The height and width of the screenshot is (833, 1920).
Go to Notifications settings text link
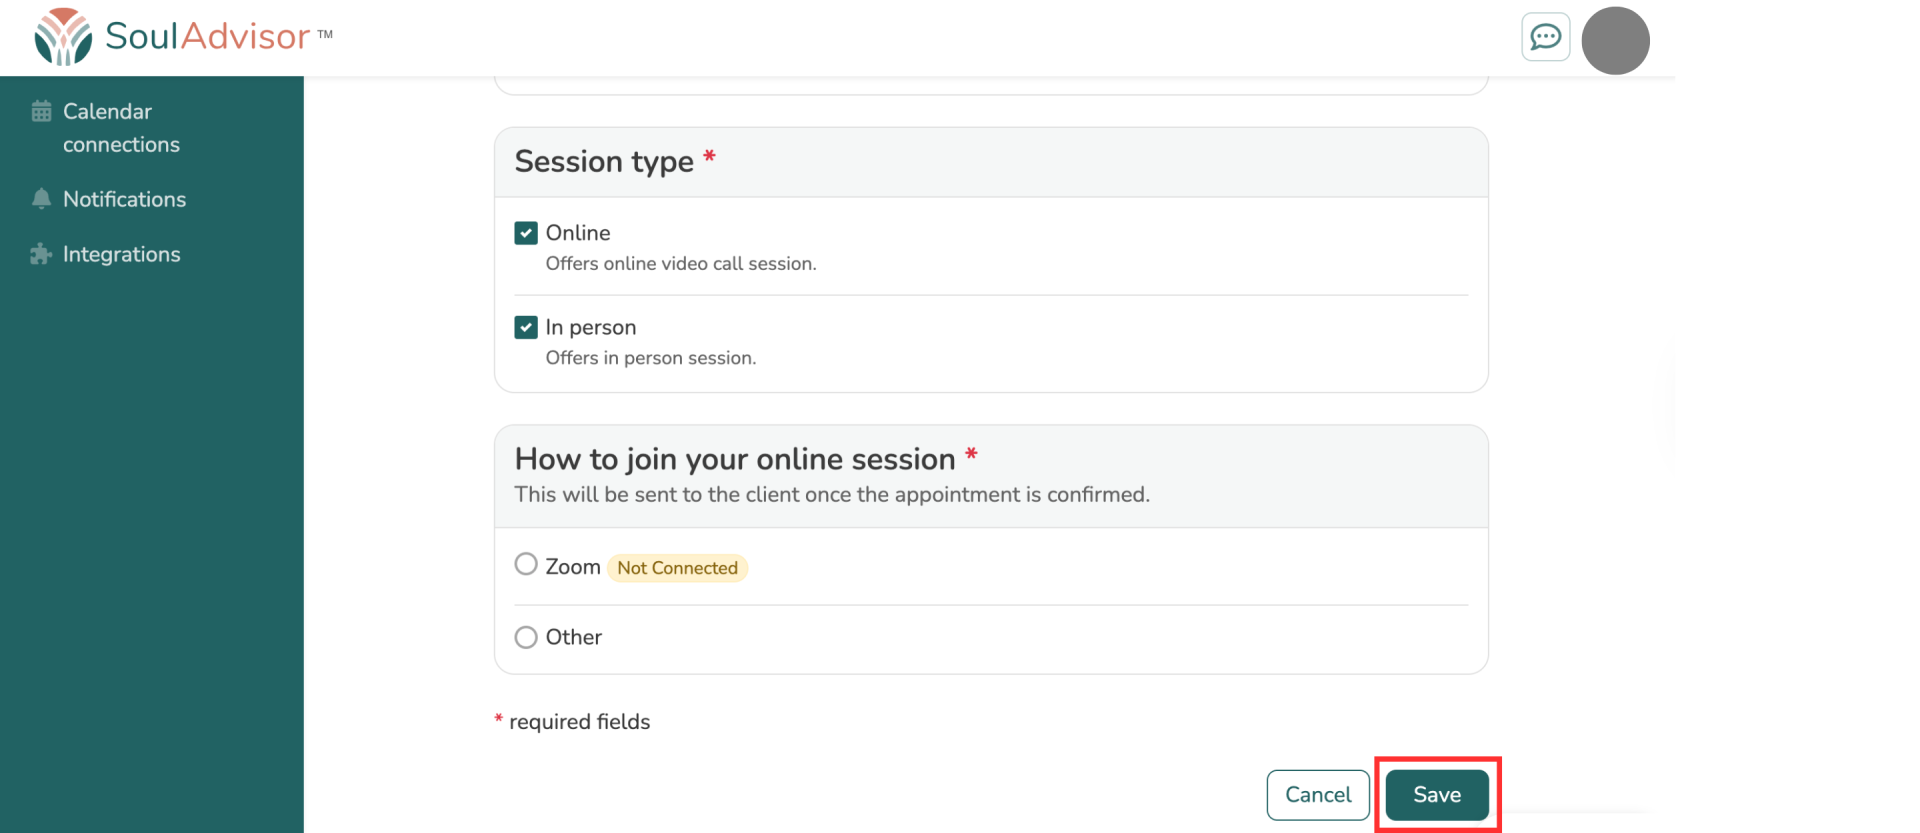[x=124, y=199]
